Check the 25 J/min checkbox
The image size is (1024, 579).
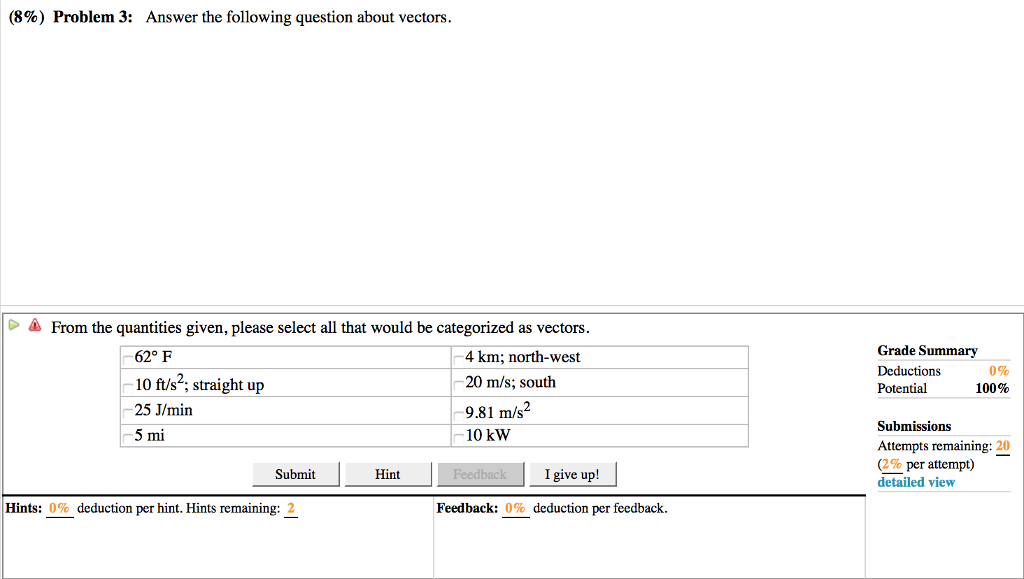coord(127,410)
